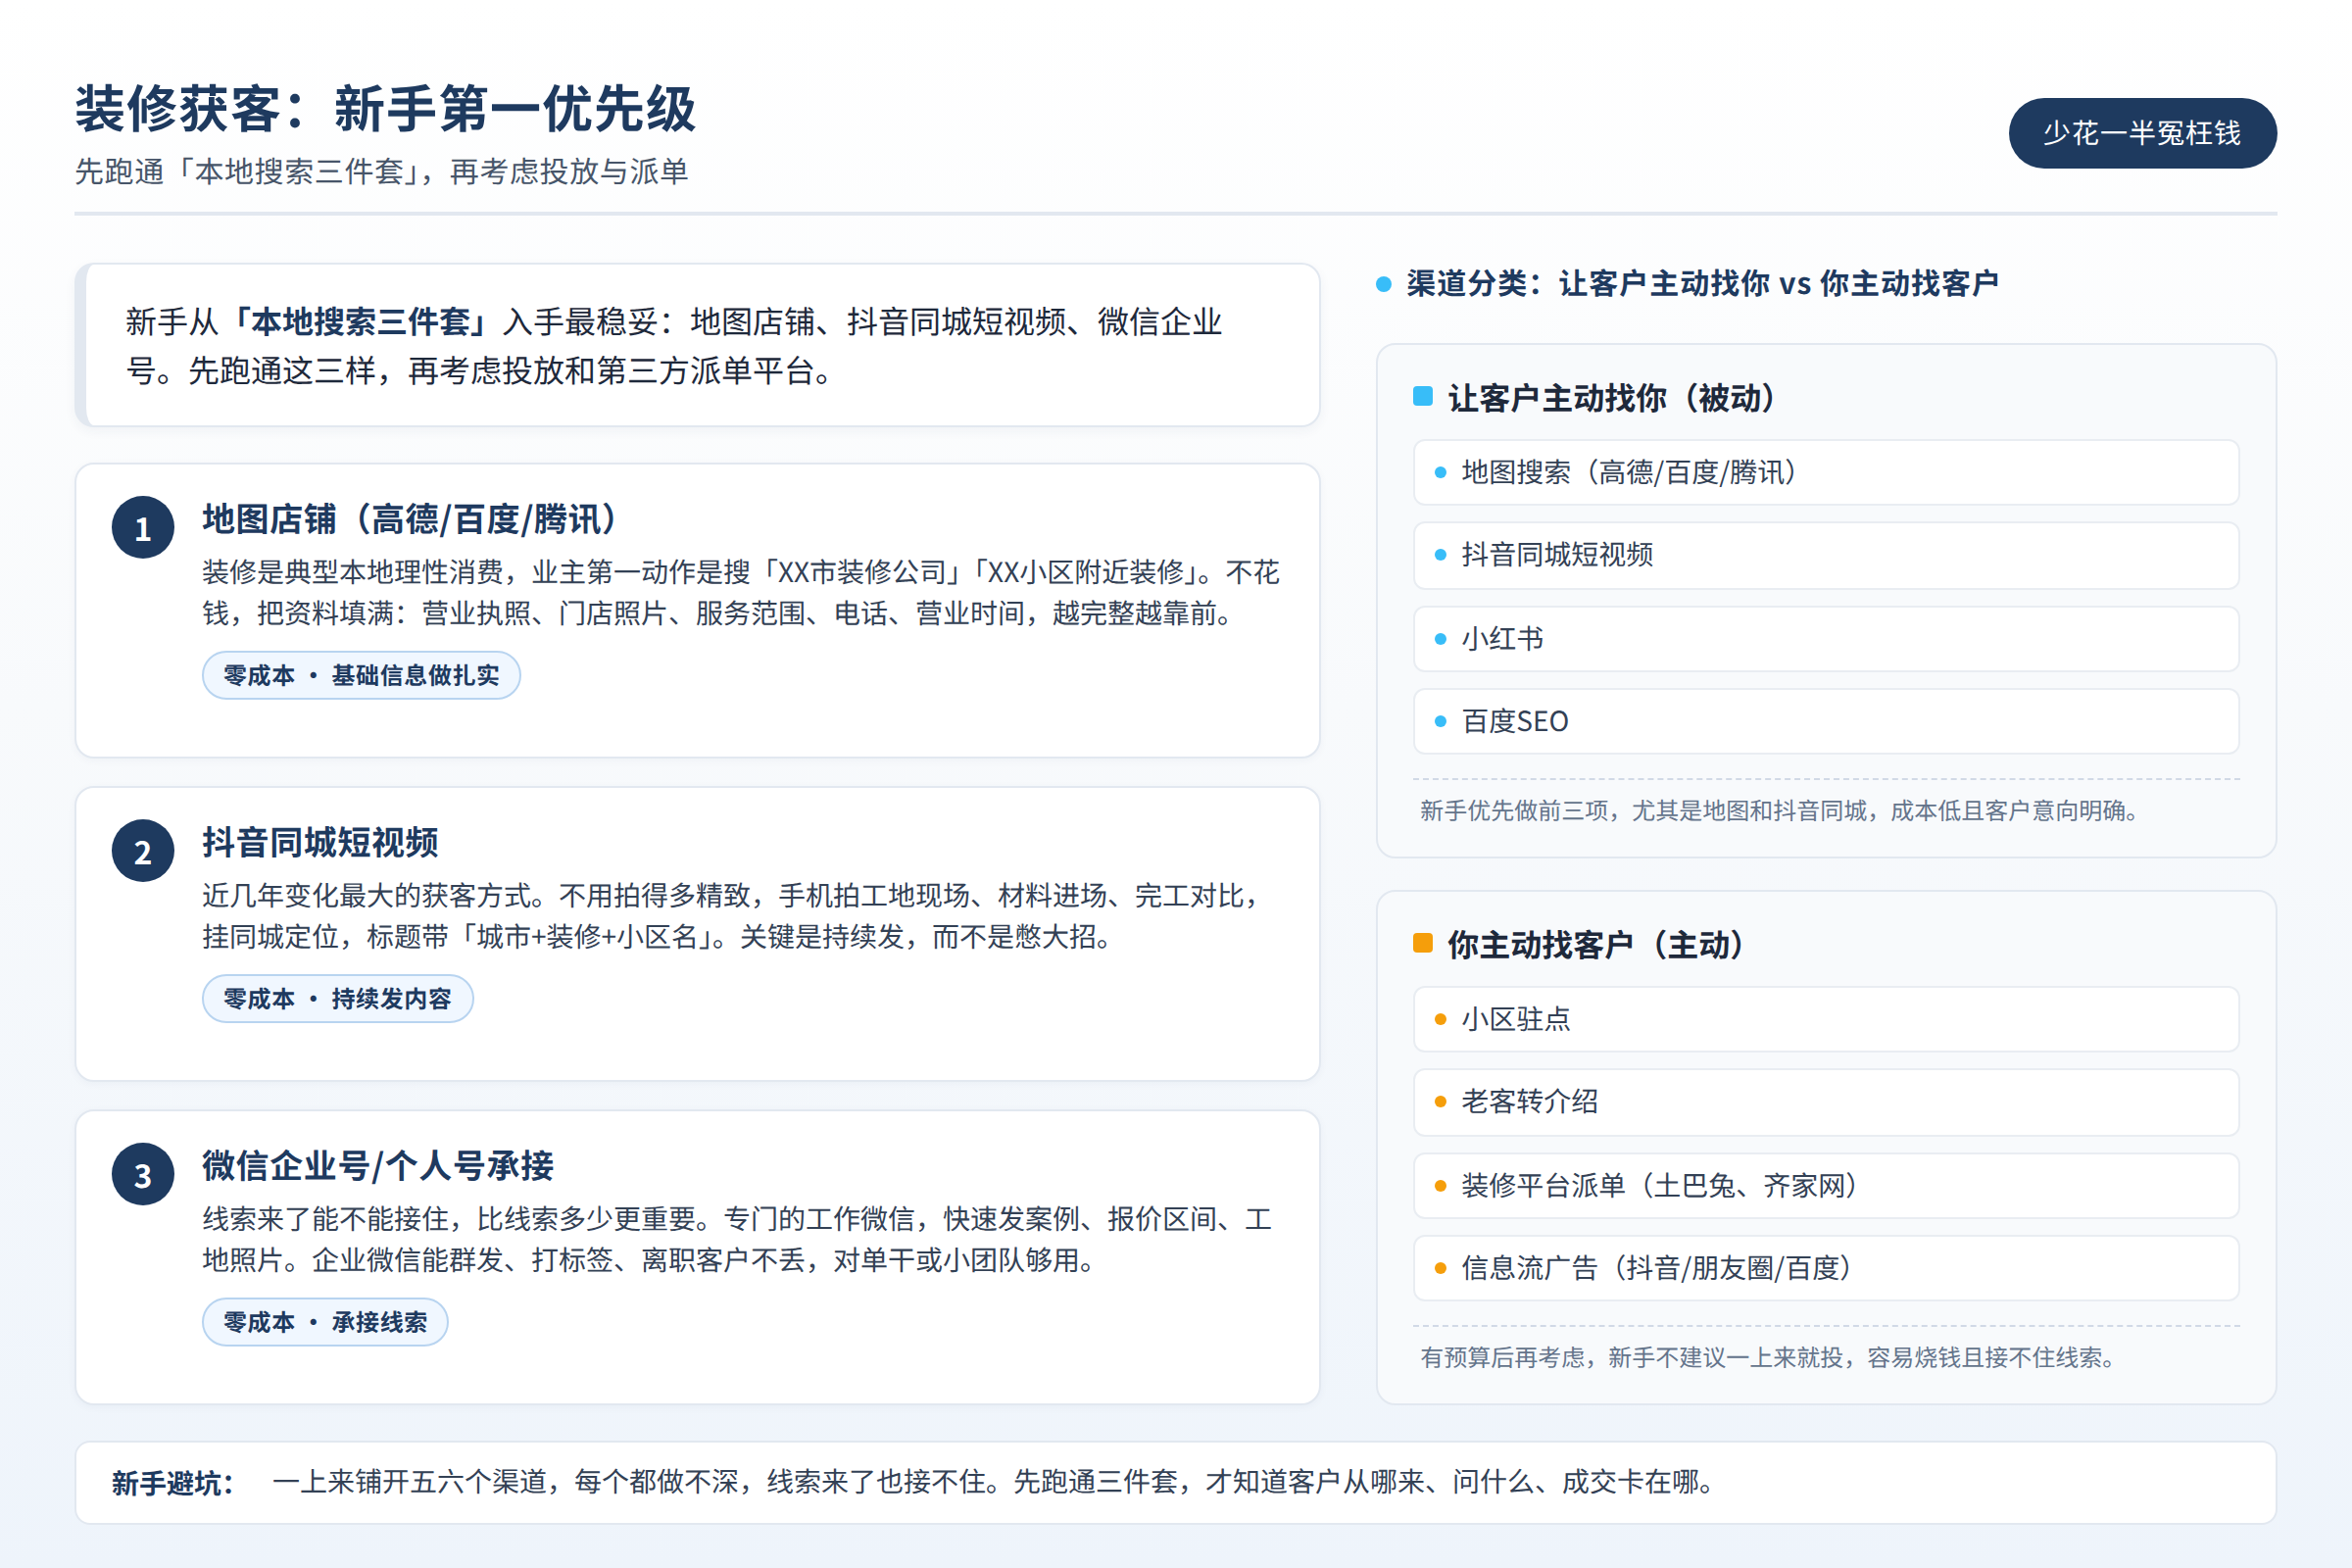Click the 微信企业号/个人号承接 card title
Viewport: 2352px width, 1568px height.
click(378, 1165)
